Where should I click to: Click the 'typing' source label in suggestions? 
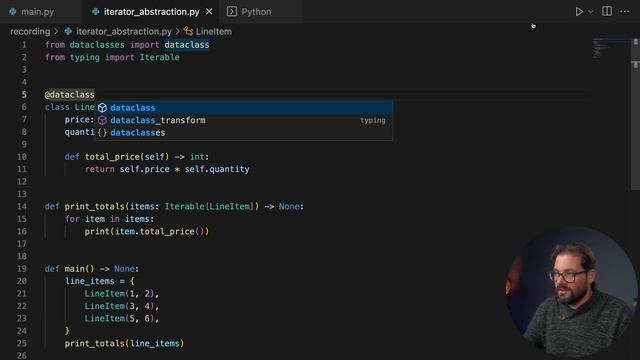[373, 120]
